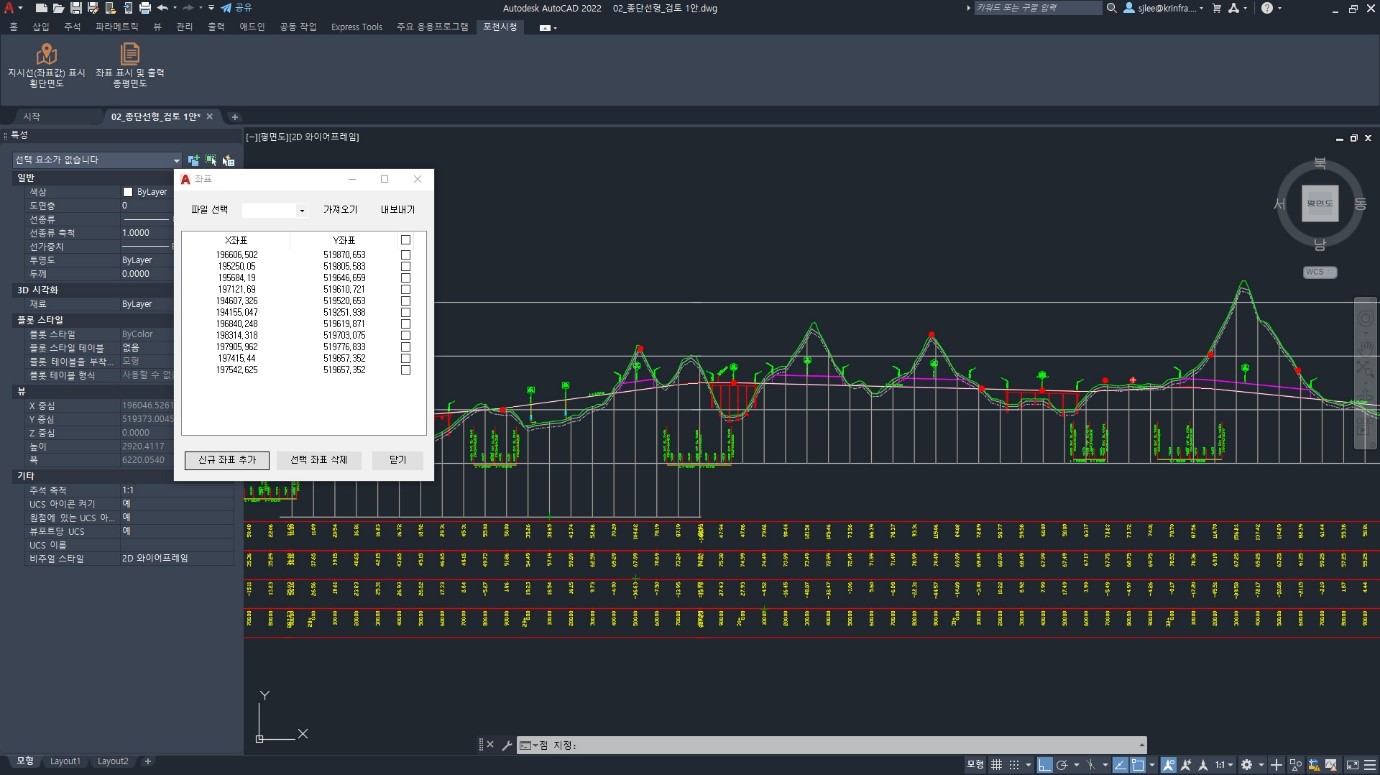Click the toggle PICKADD icon in properties palette
This screenshot has height=775, width=1380.
click(x=193, y=160)
